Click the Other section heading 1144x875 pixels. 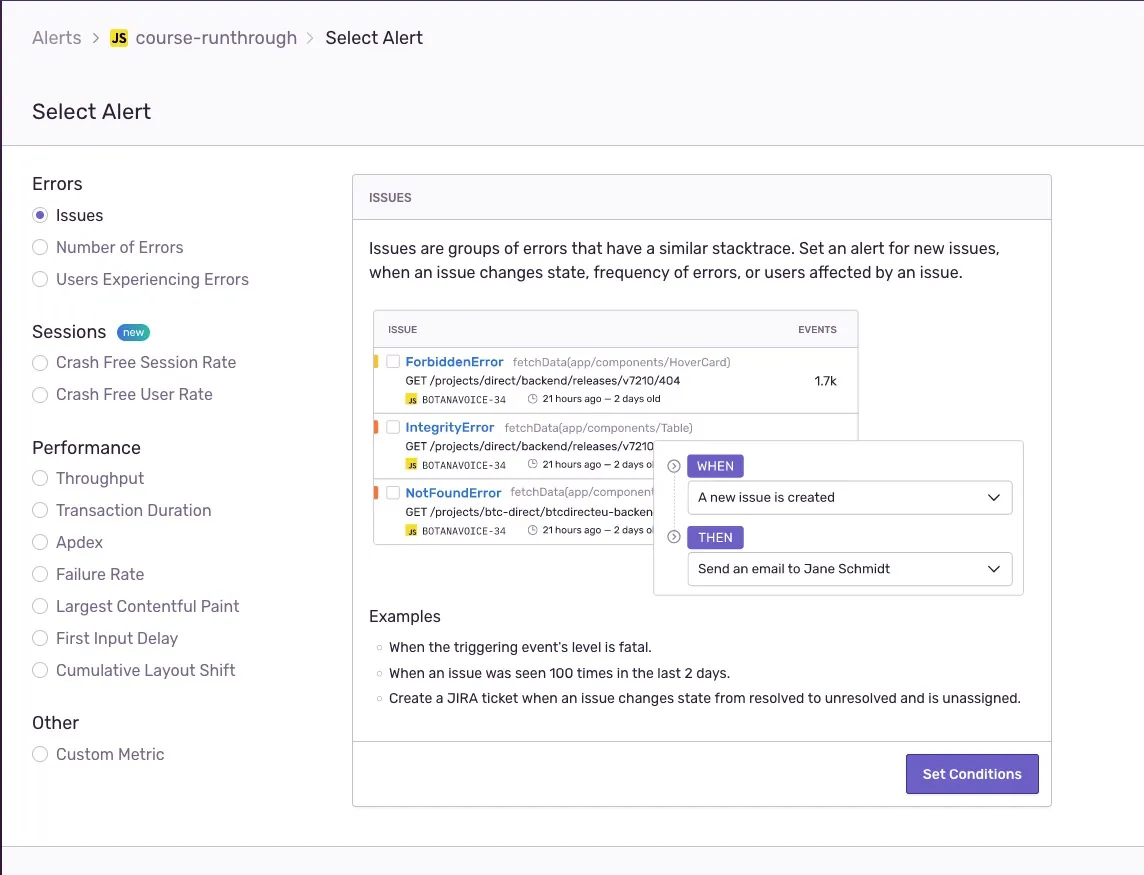pyautogui.click(x=55, y=723)
